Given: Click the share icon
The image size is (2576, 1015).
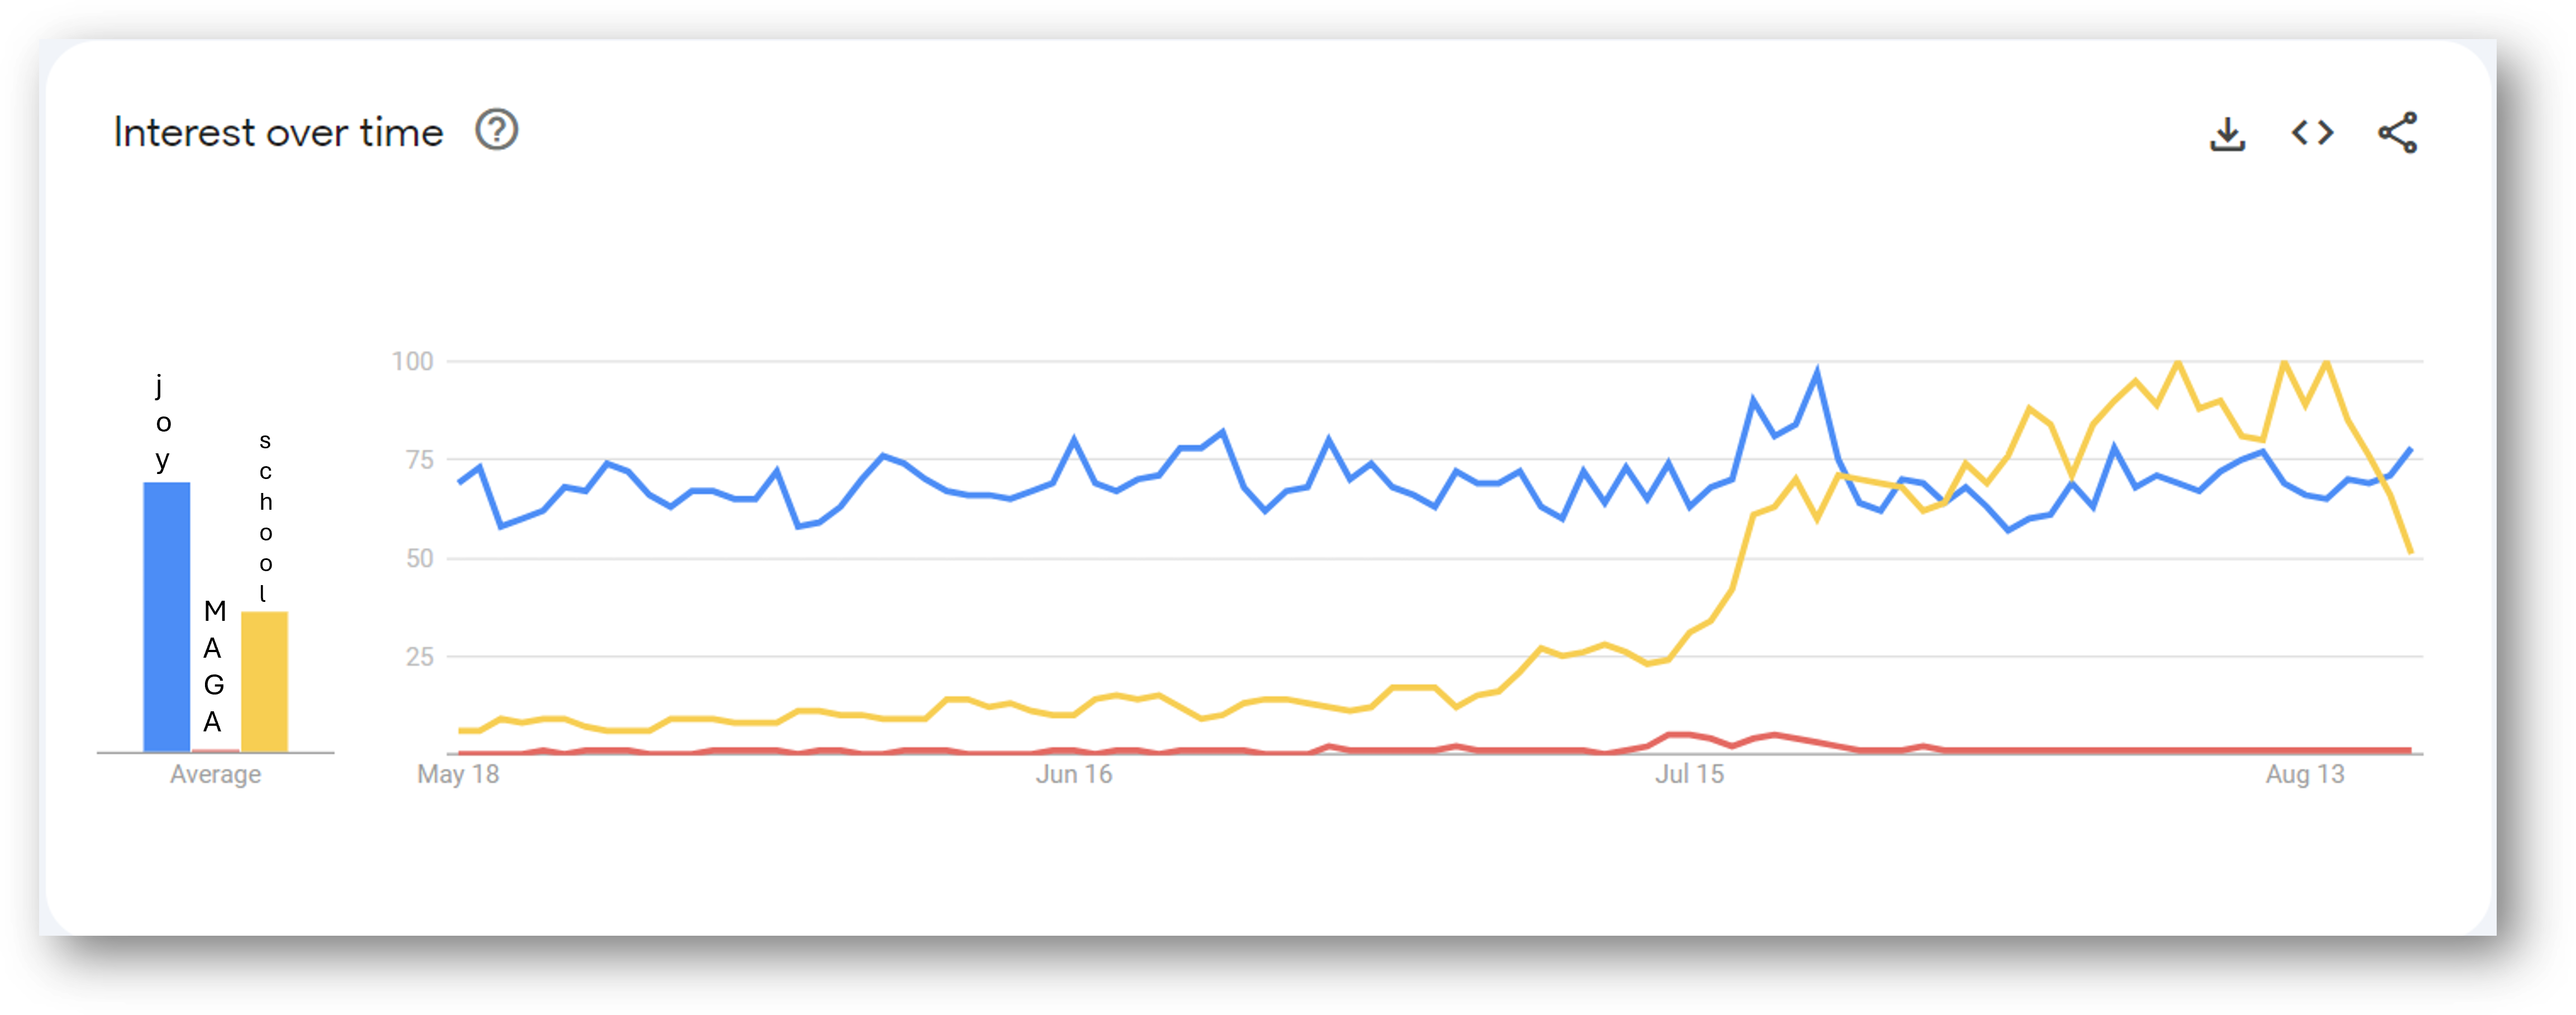Looking at the screenshot, I should point(2398,132).
